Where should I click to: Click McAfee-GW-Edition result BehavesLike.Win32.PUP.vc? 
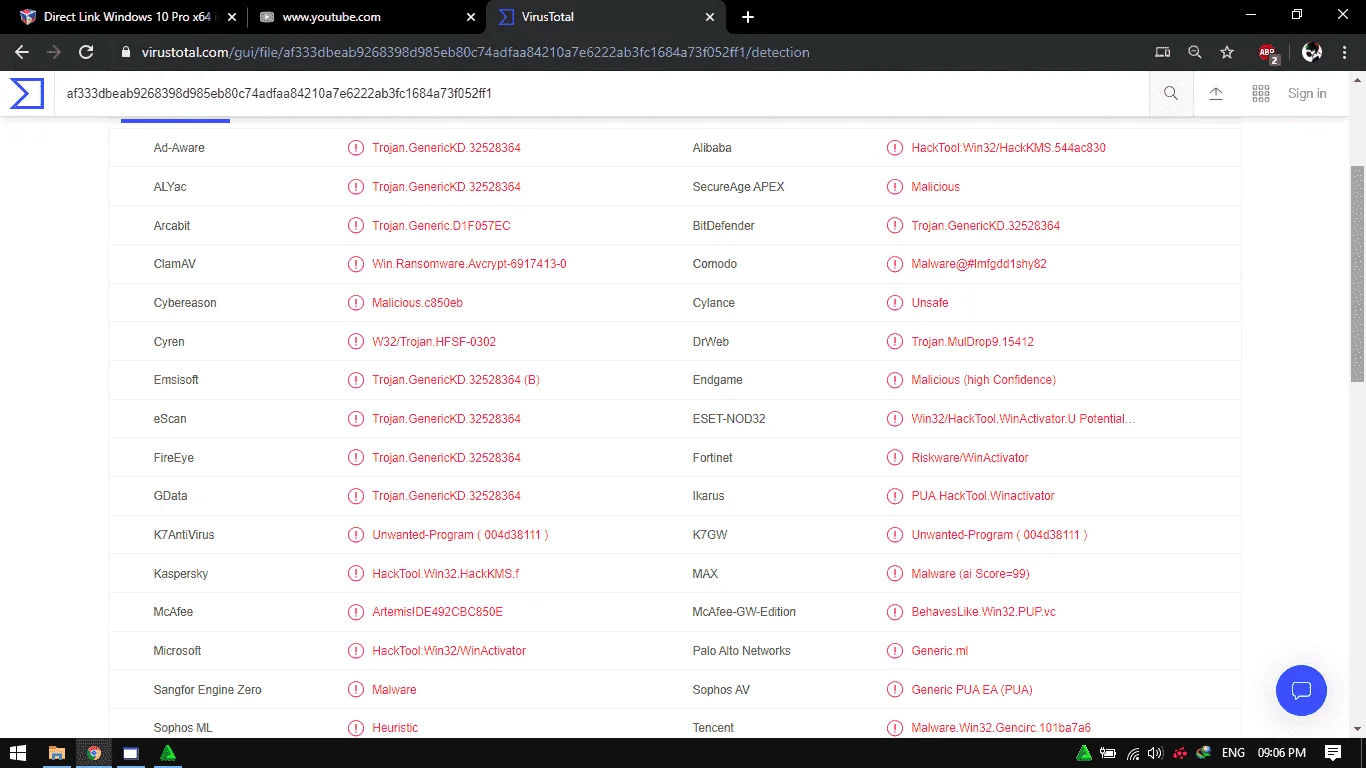984,612
